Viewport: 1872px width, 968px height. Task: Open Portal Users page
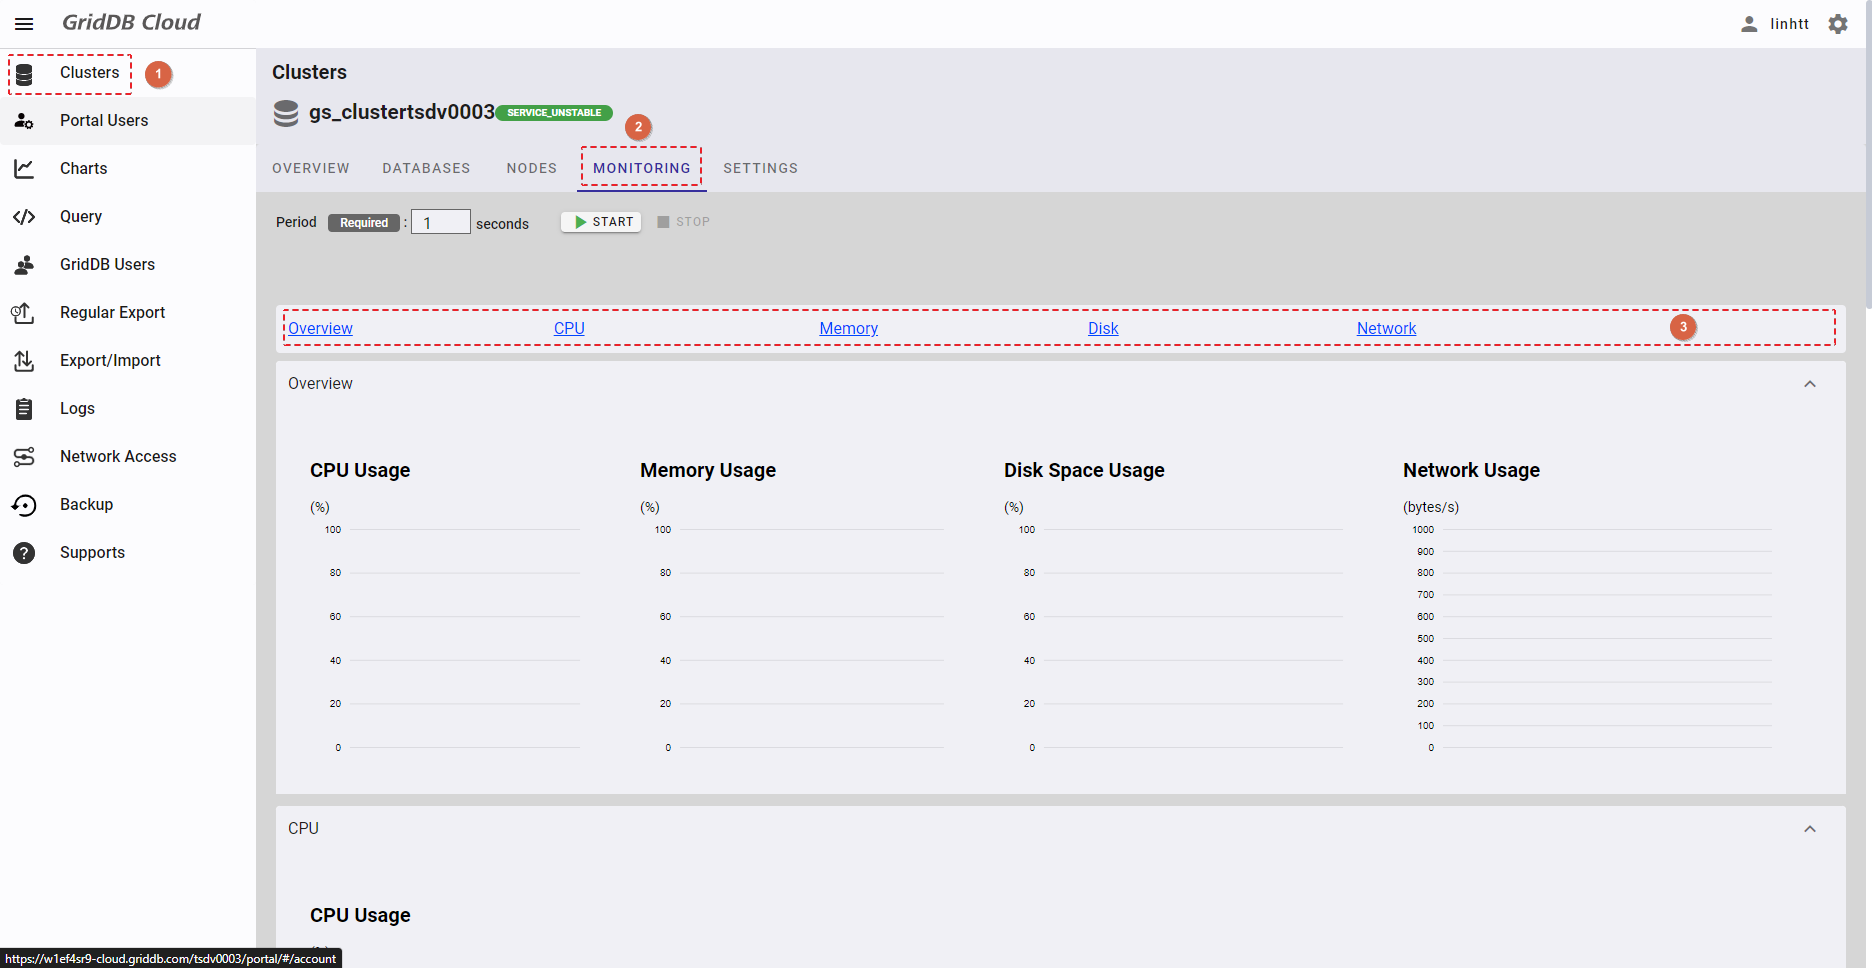(104, 121)
